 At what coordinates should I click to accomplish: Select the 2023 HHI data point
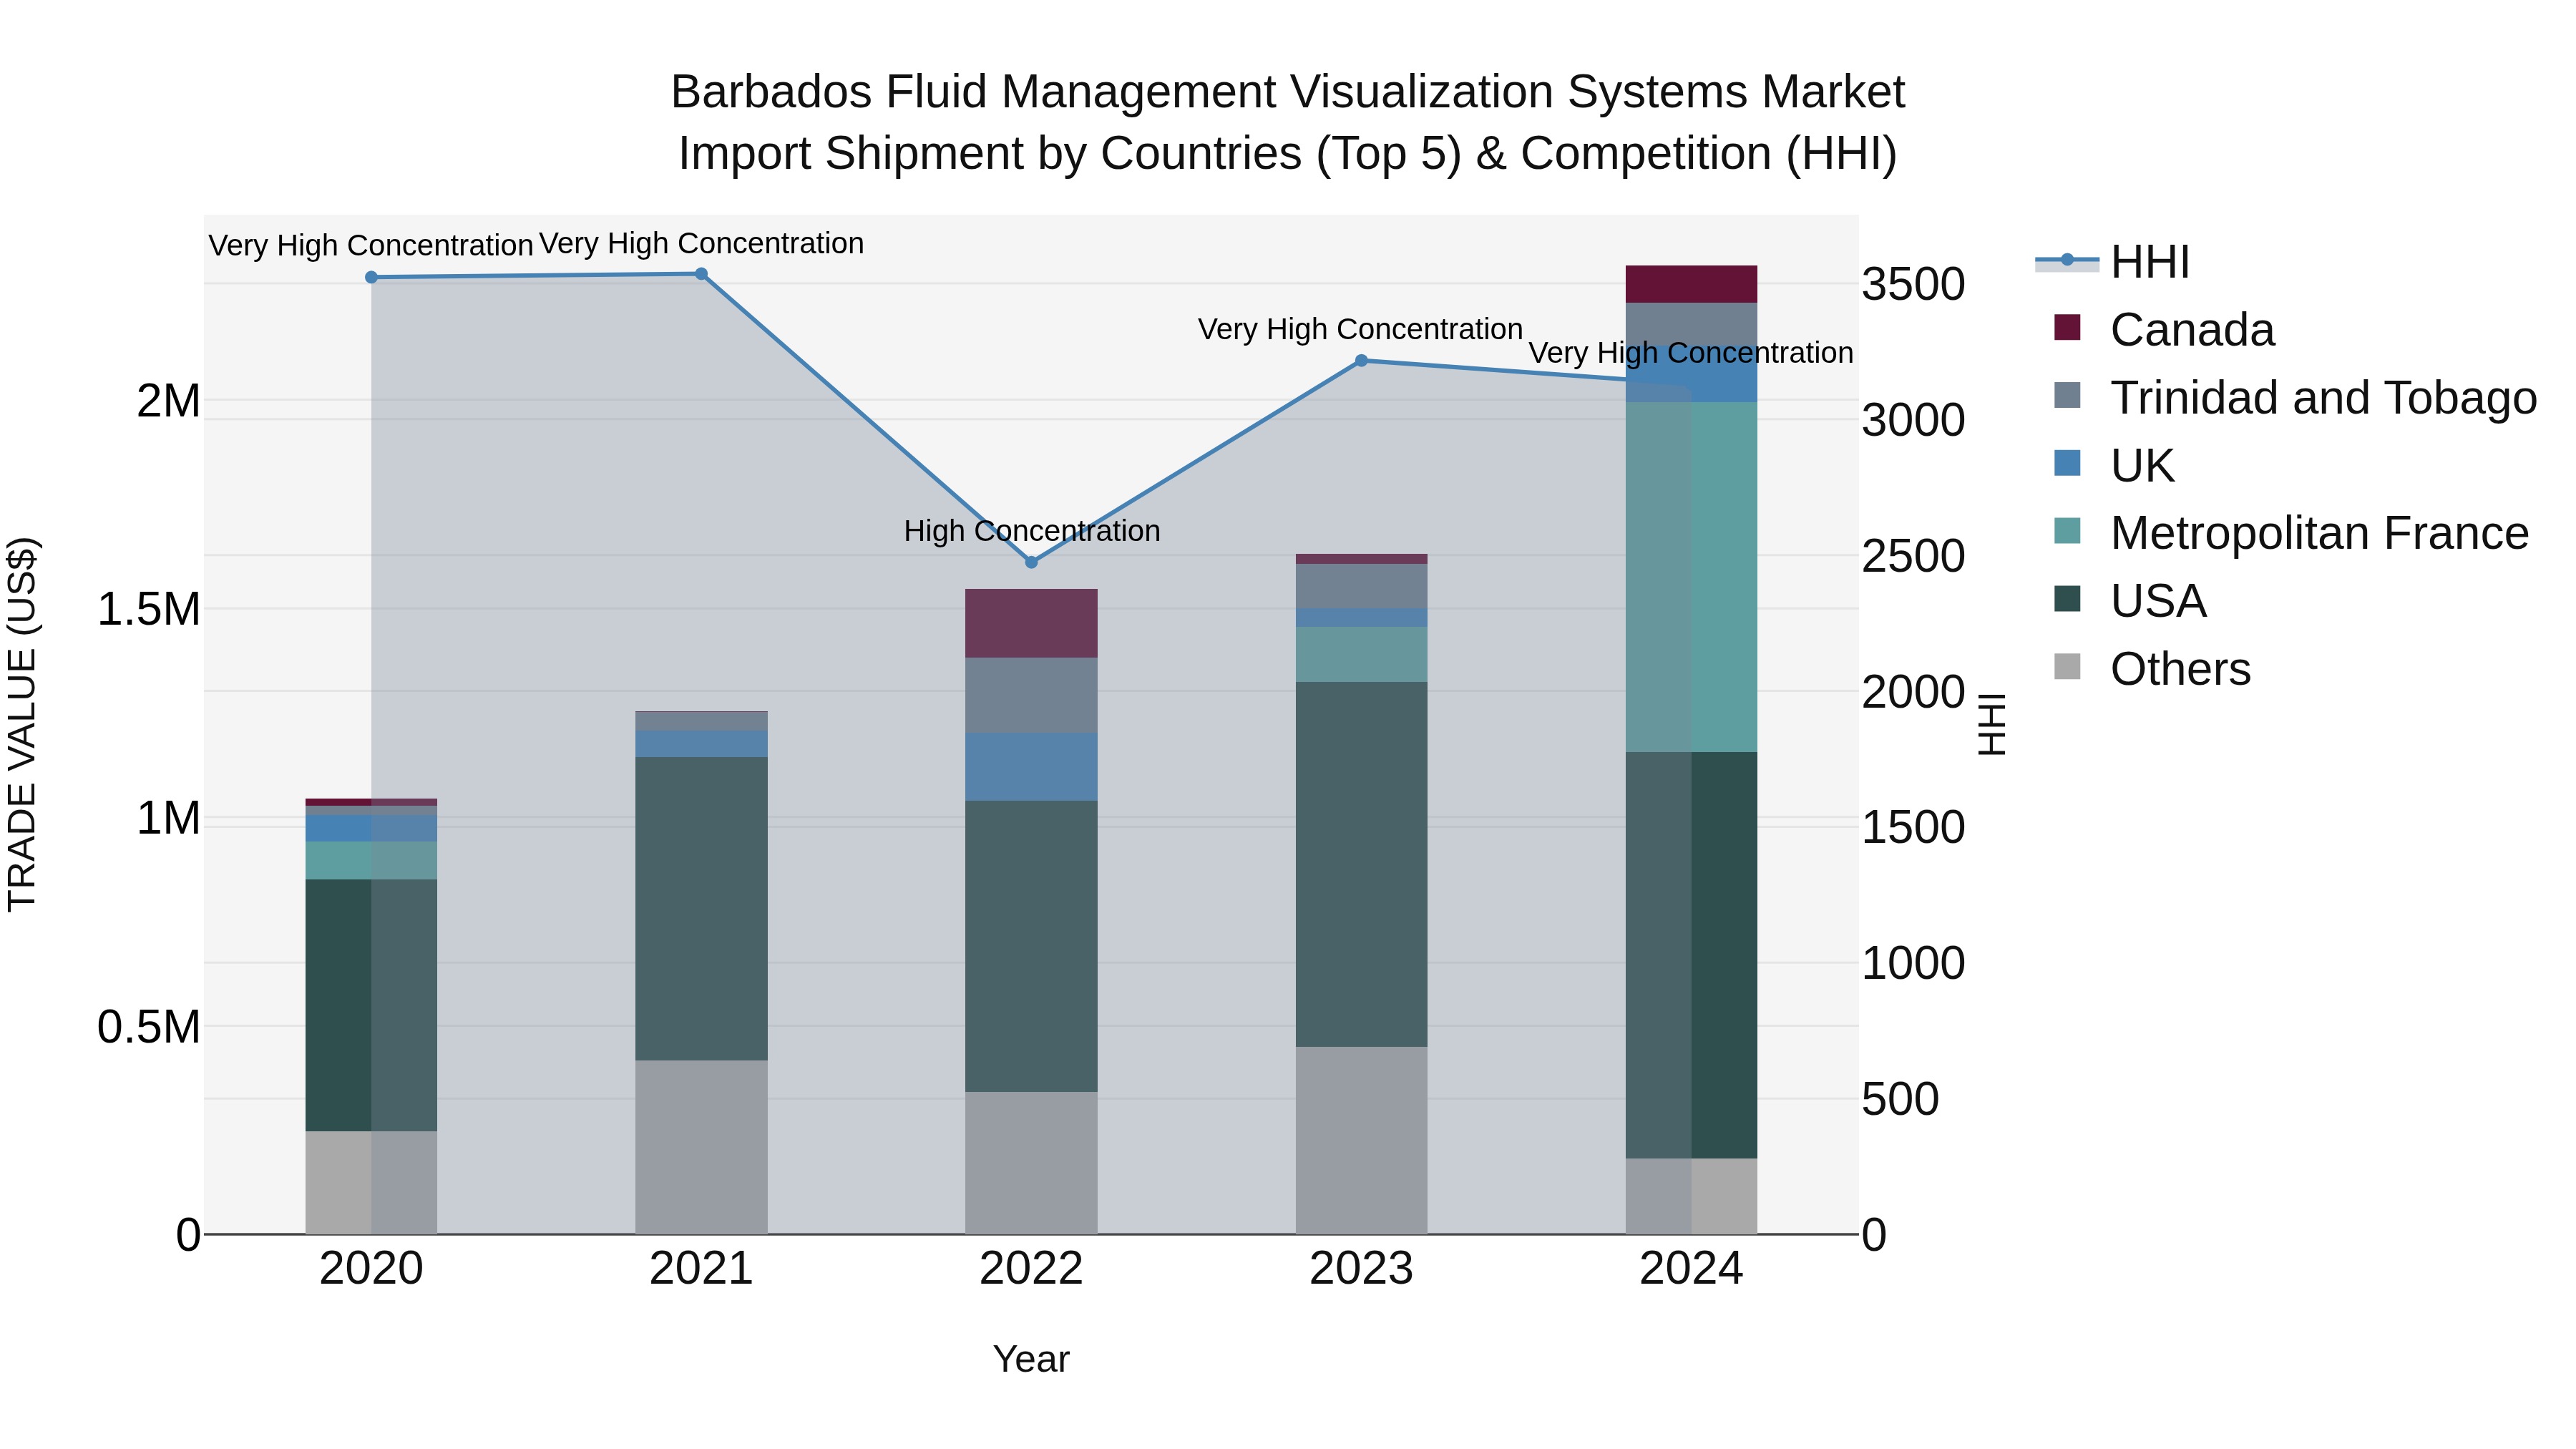[1361, 361]
